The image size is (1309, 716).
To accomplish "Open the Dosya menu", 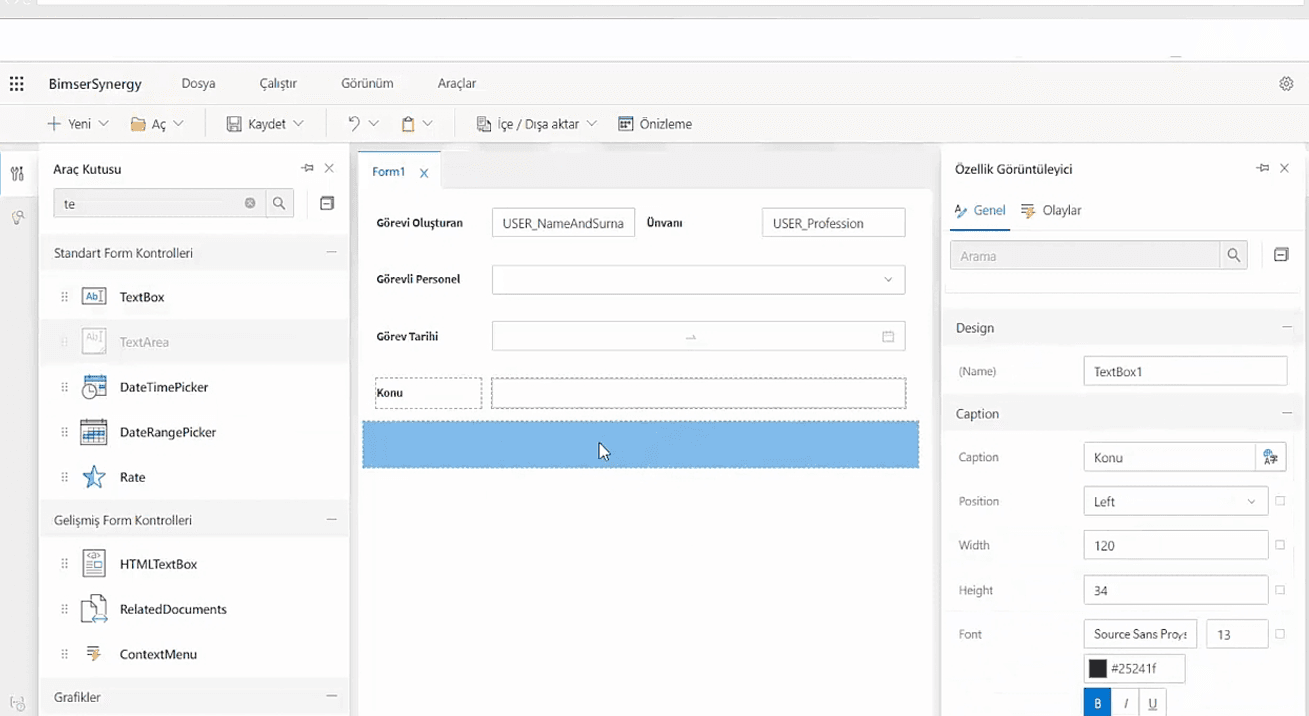I will (x=198, y=84).
